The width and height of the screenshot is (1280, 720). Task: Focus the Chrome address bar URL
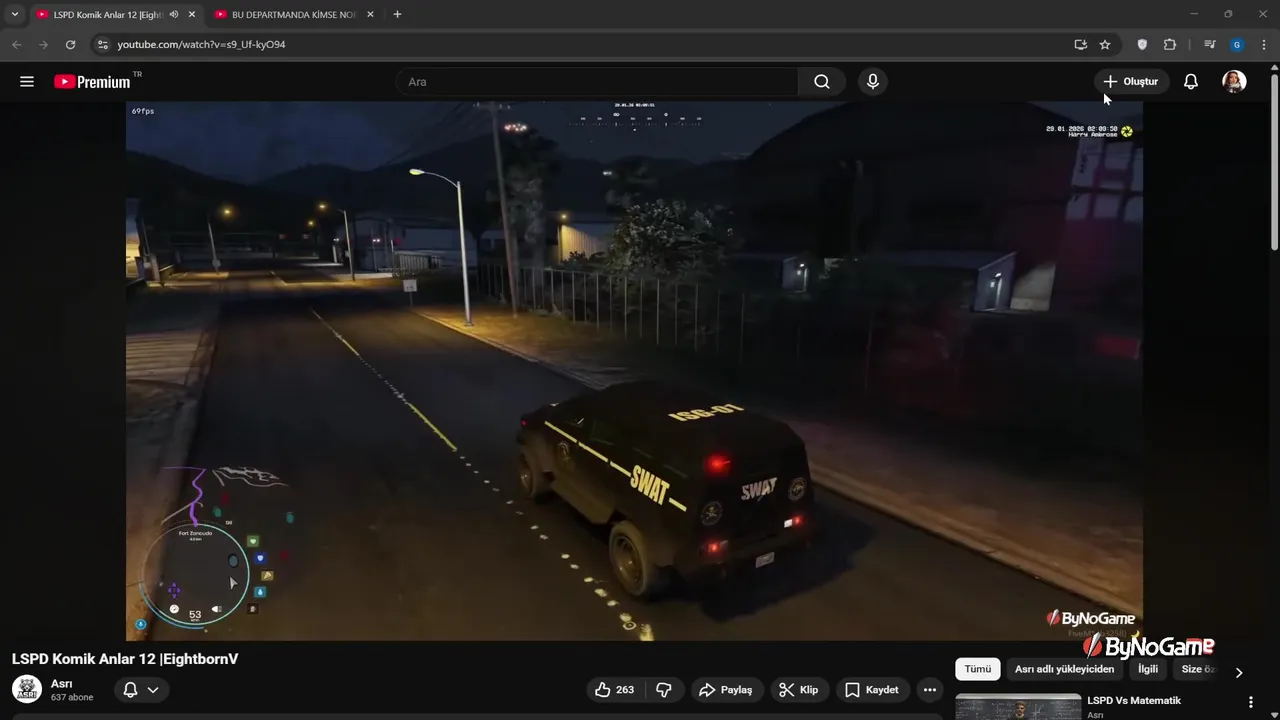coord(201,44)
